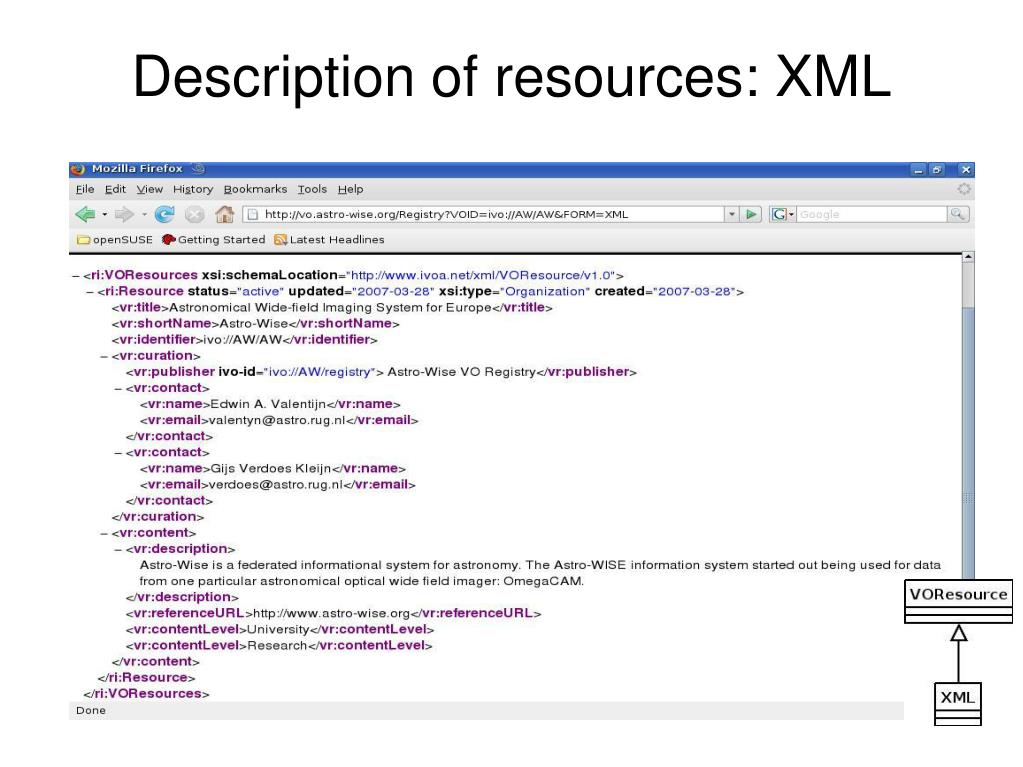Open the Tools menu
Image resolution: width=1023 pixels, height=767 pixels.
312,189
